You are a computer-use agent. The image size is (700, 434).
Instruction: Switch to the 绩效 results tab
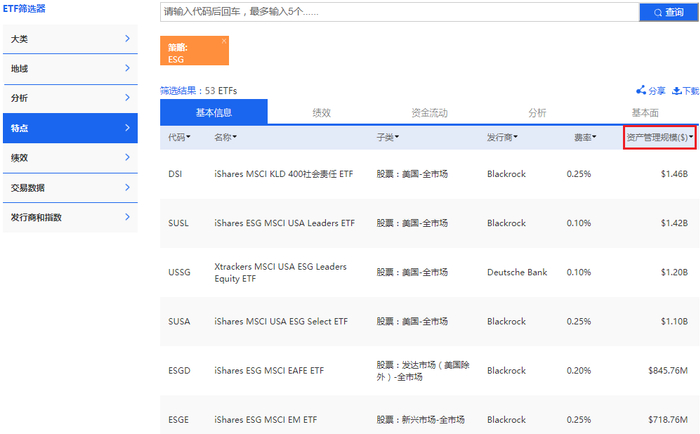(x=321, y=113)
